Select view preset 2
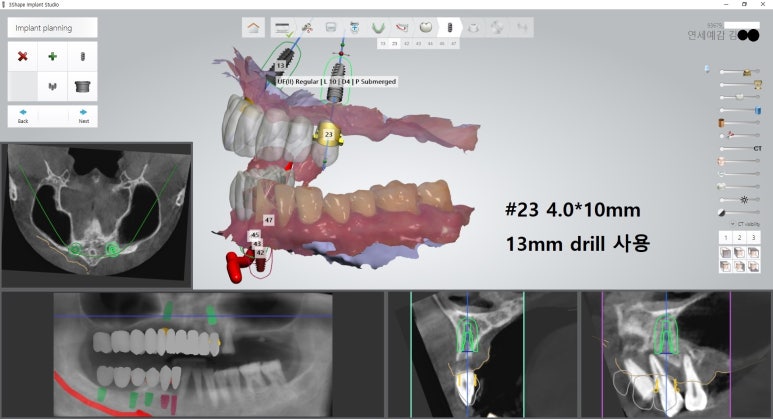This screenshot has width=773, height=419. point(739,237)
